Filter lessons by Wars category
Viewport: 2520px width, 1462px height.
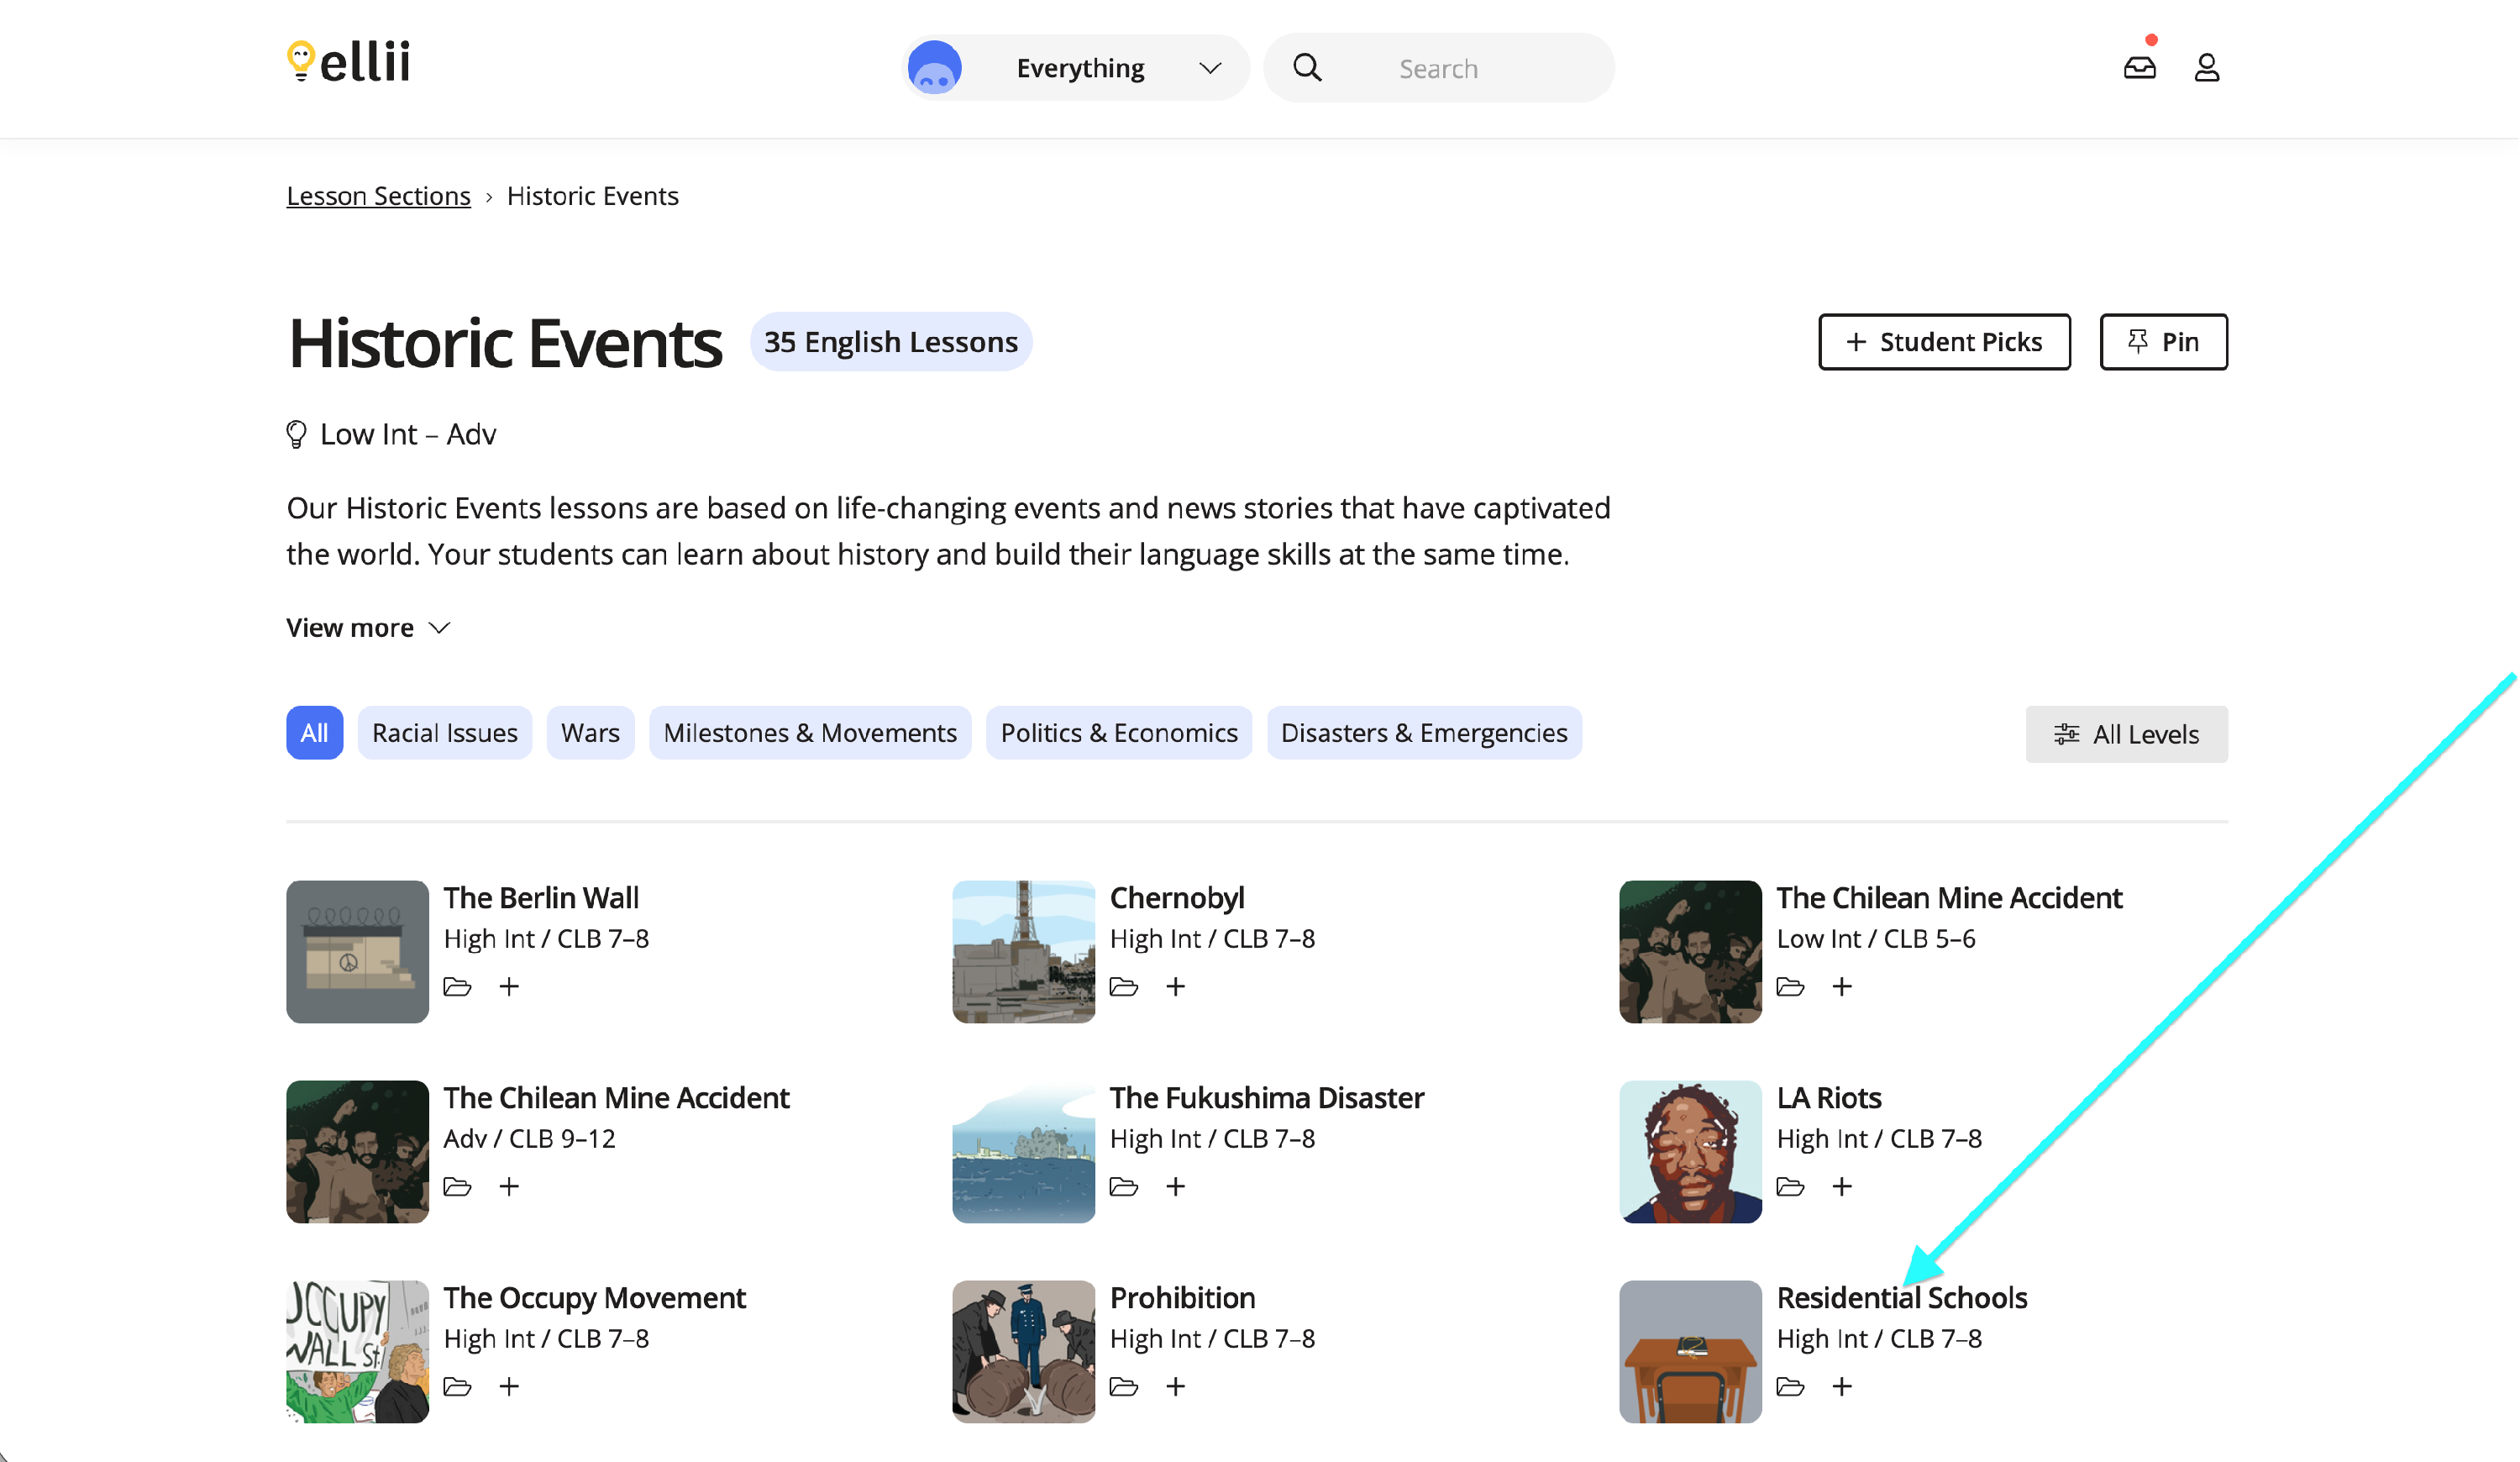click(590, 733)
